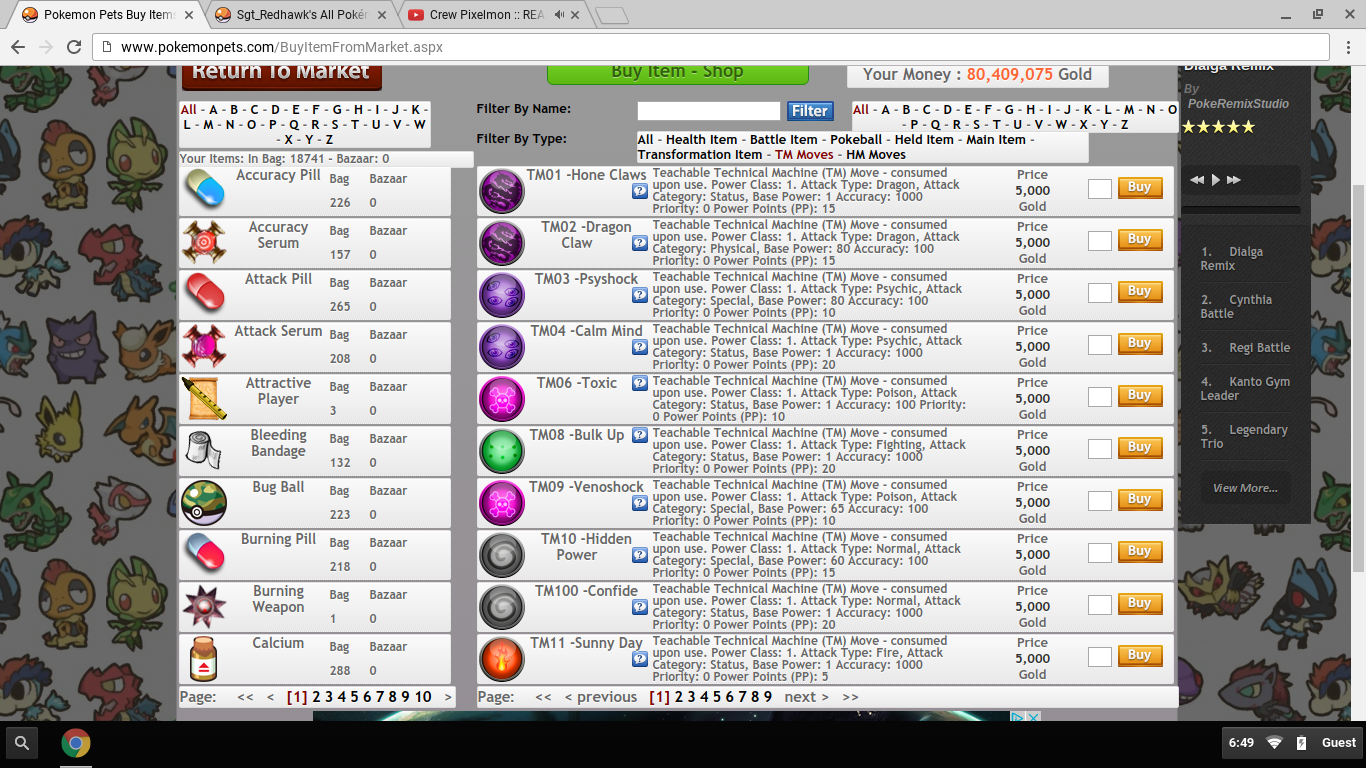1366x768 pixels.
Task: Go to next page of shop items
Action: click(806, 697)
